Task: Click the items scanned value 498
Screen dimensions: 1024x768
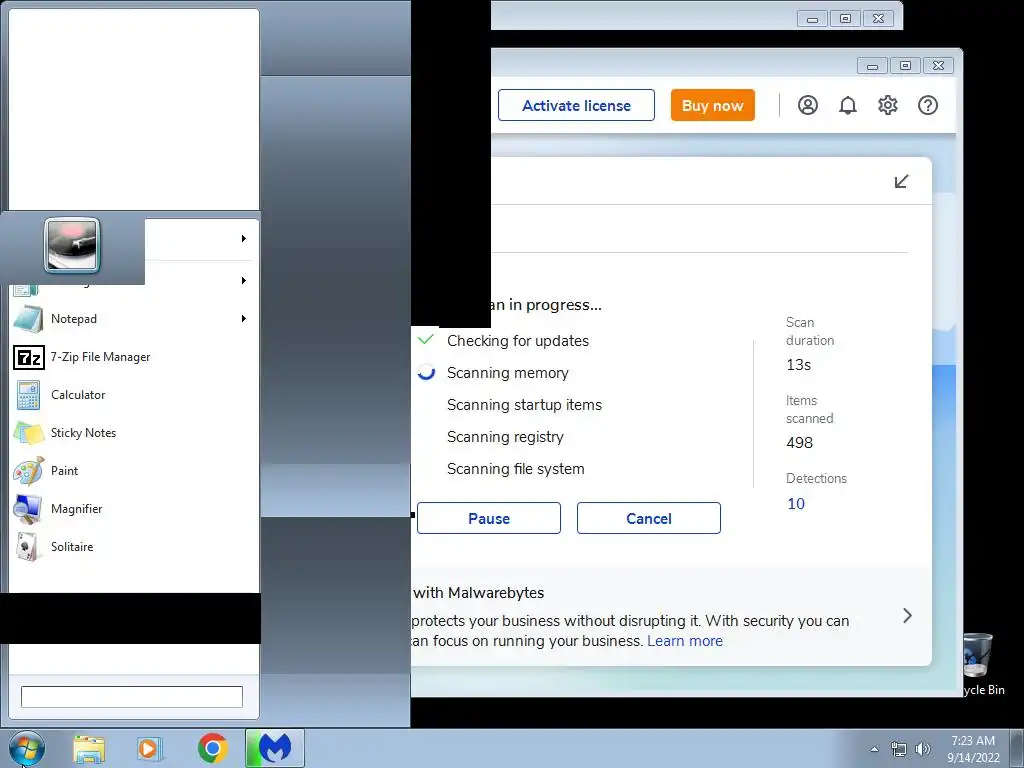Action: click(x=799, y=442)
